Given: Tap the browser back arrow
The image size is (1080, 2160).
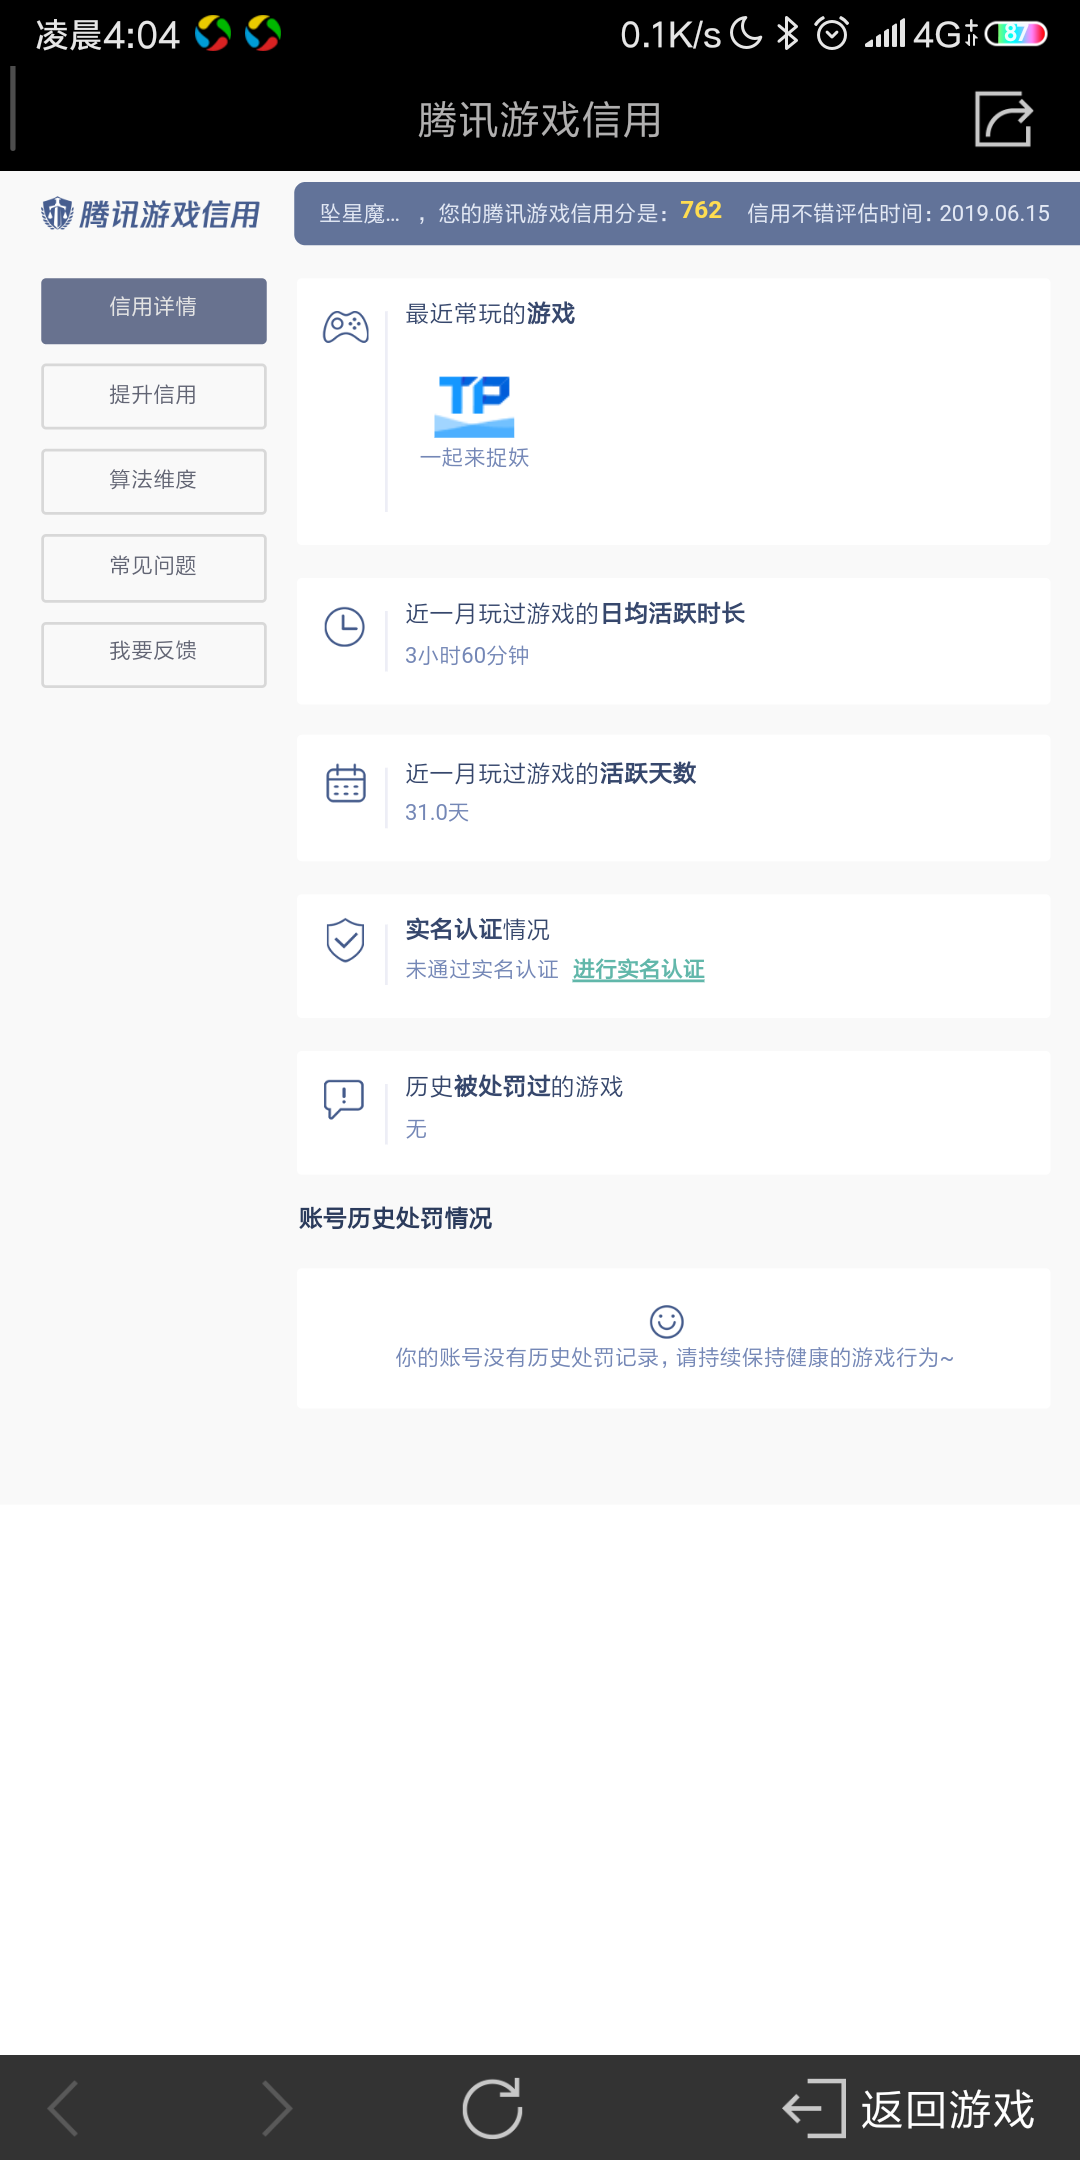Looking at the screenshot, I should click(64, 2108).
